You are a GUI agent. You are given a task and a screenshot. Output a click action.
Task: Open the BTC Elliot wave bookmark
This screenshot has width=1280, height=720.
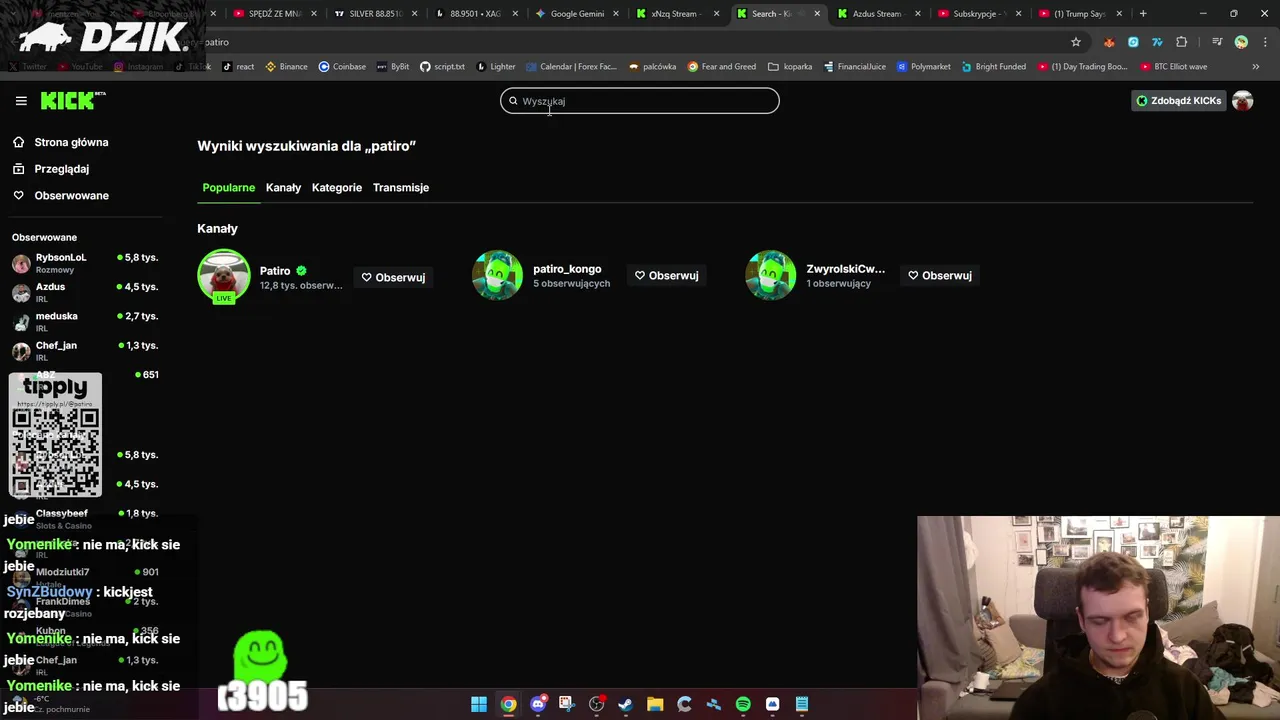[x=1174, y=67]
